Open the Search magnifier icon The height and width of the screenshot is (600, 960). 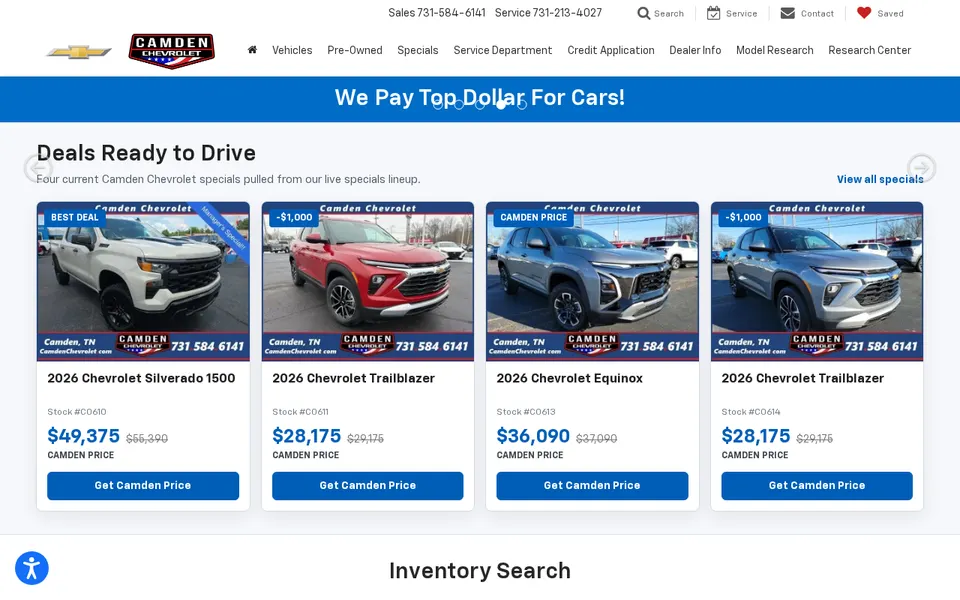click(643, 13)
